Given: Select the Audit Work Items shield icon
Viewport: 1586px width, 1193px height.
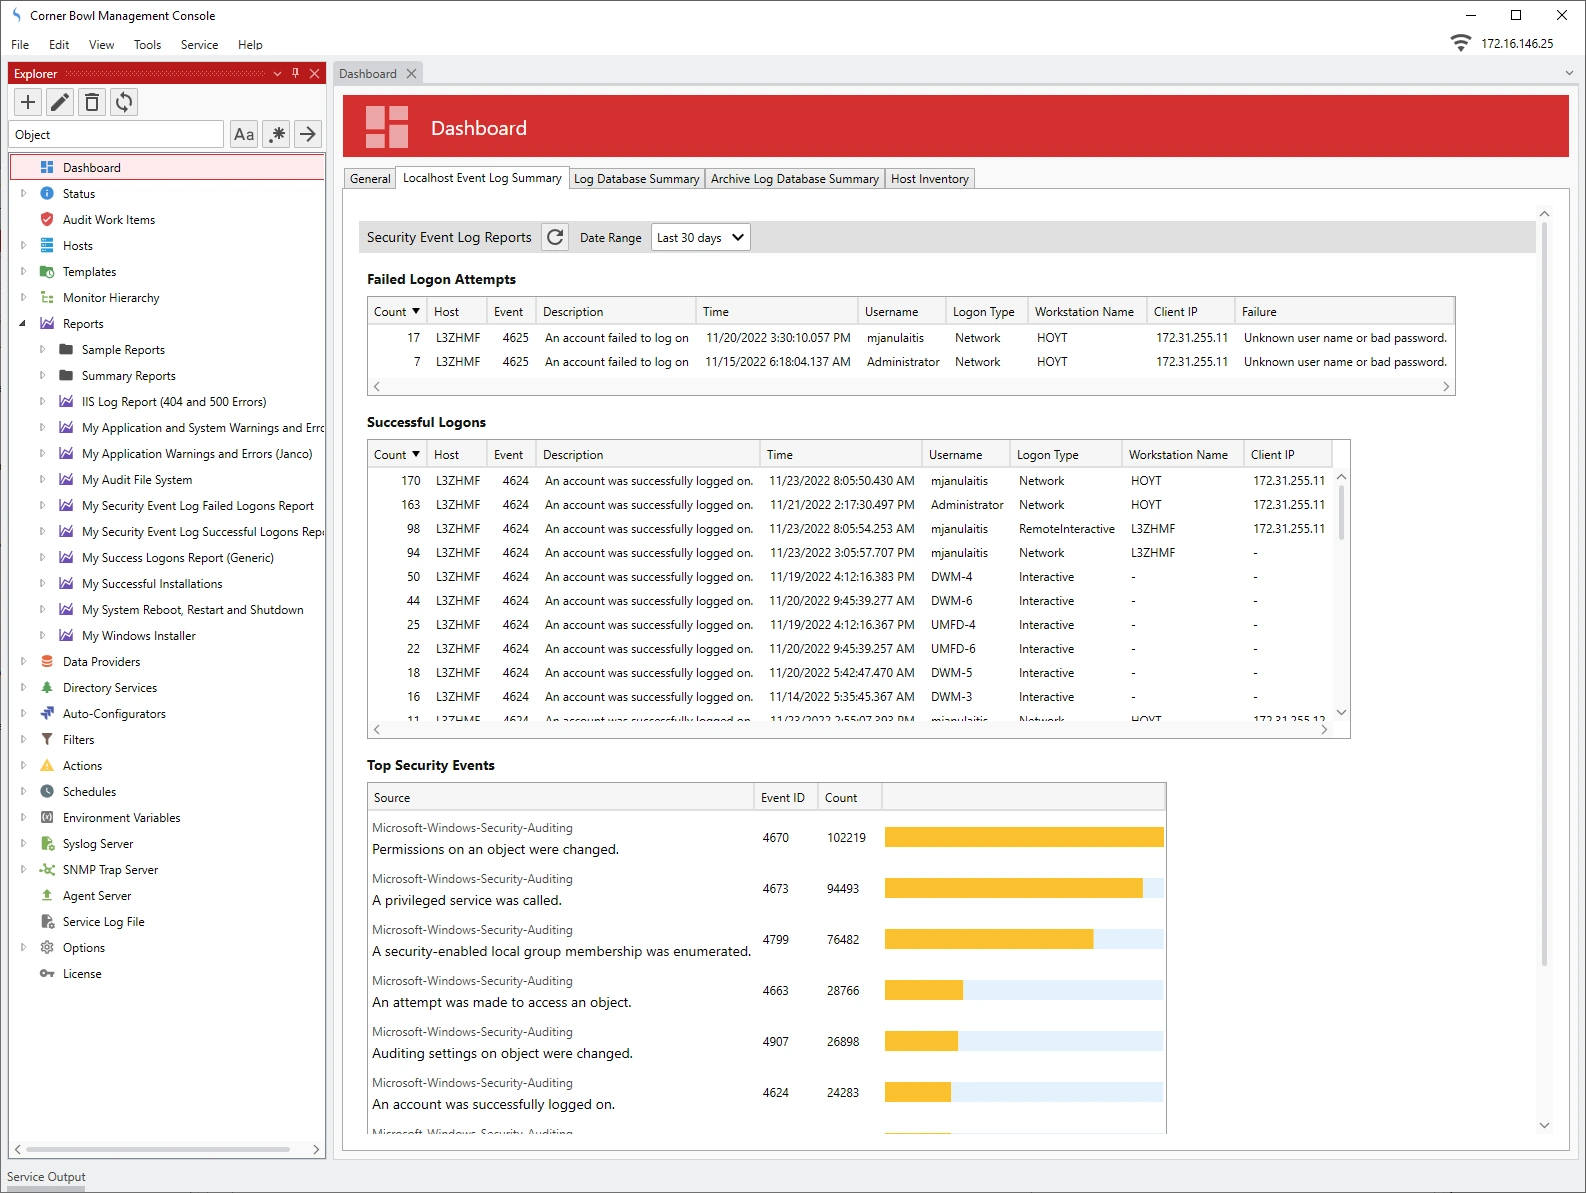Looking at the screenshot, I should 47,220.
